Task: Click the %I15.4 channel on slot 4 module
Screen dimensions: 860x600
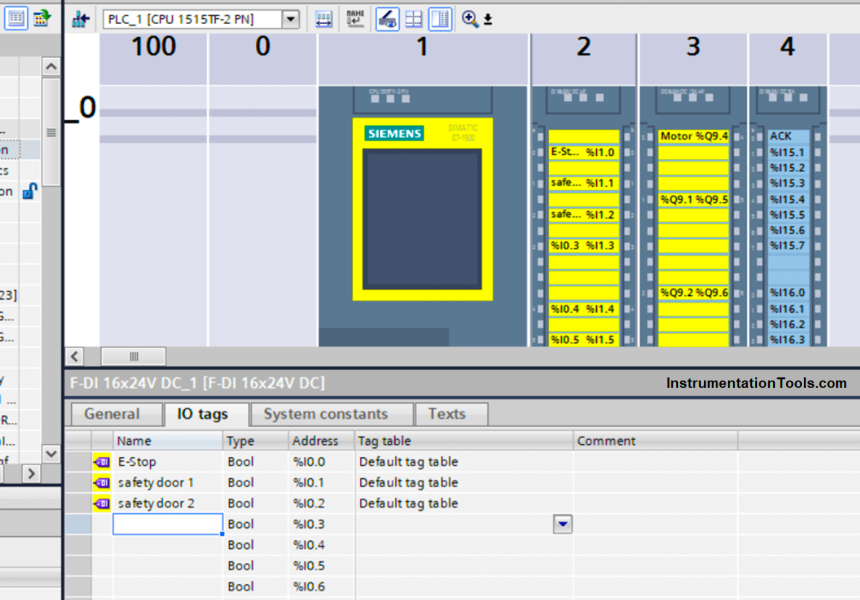Action: coord(787,200)
